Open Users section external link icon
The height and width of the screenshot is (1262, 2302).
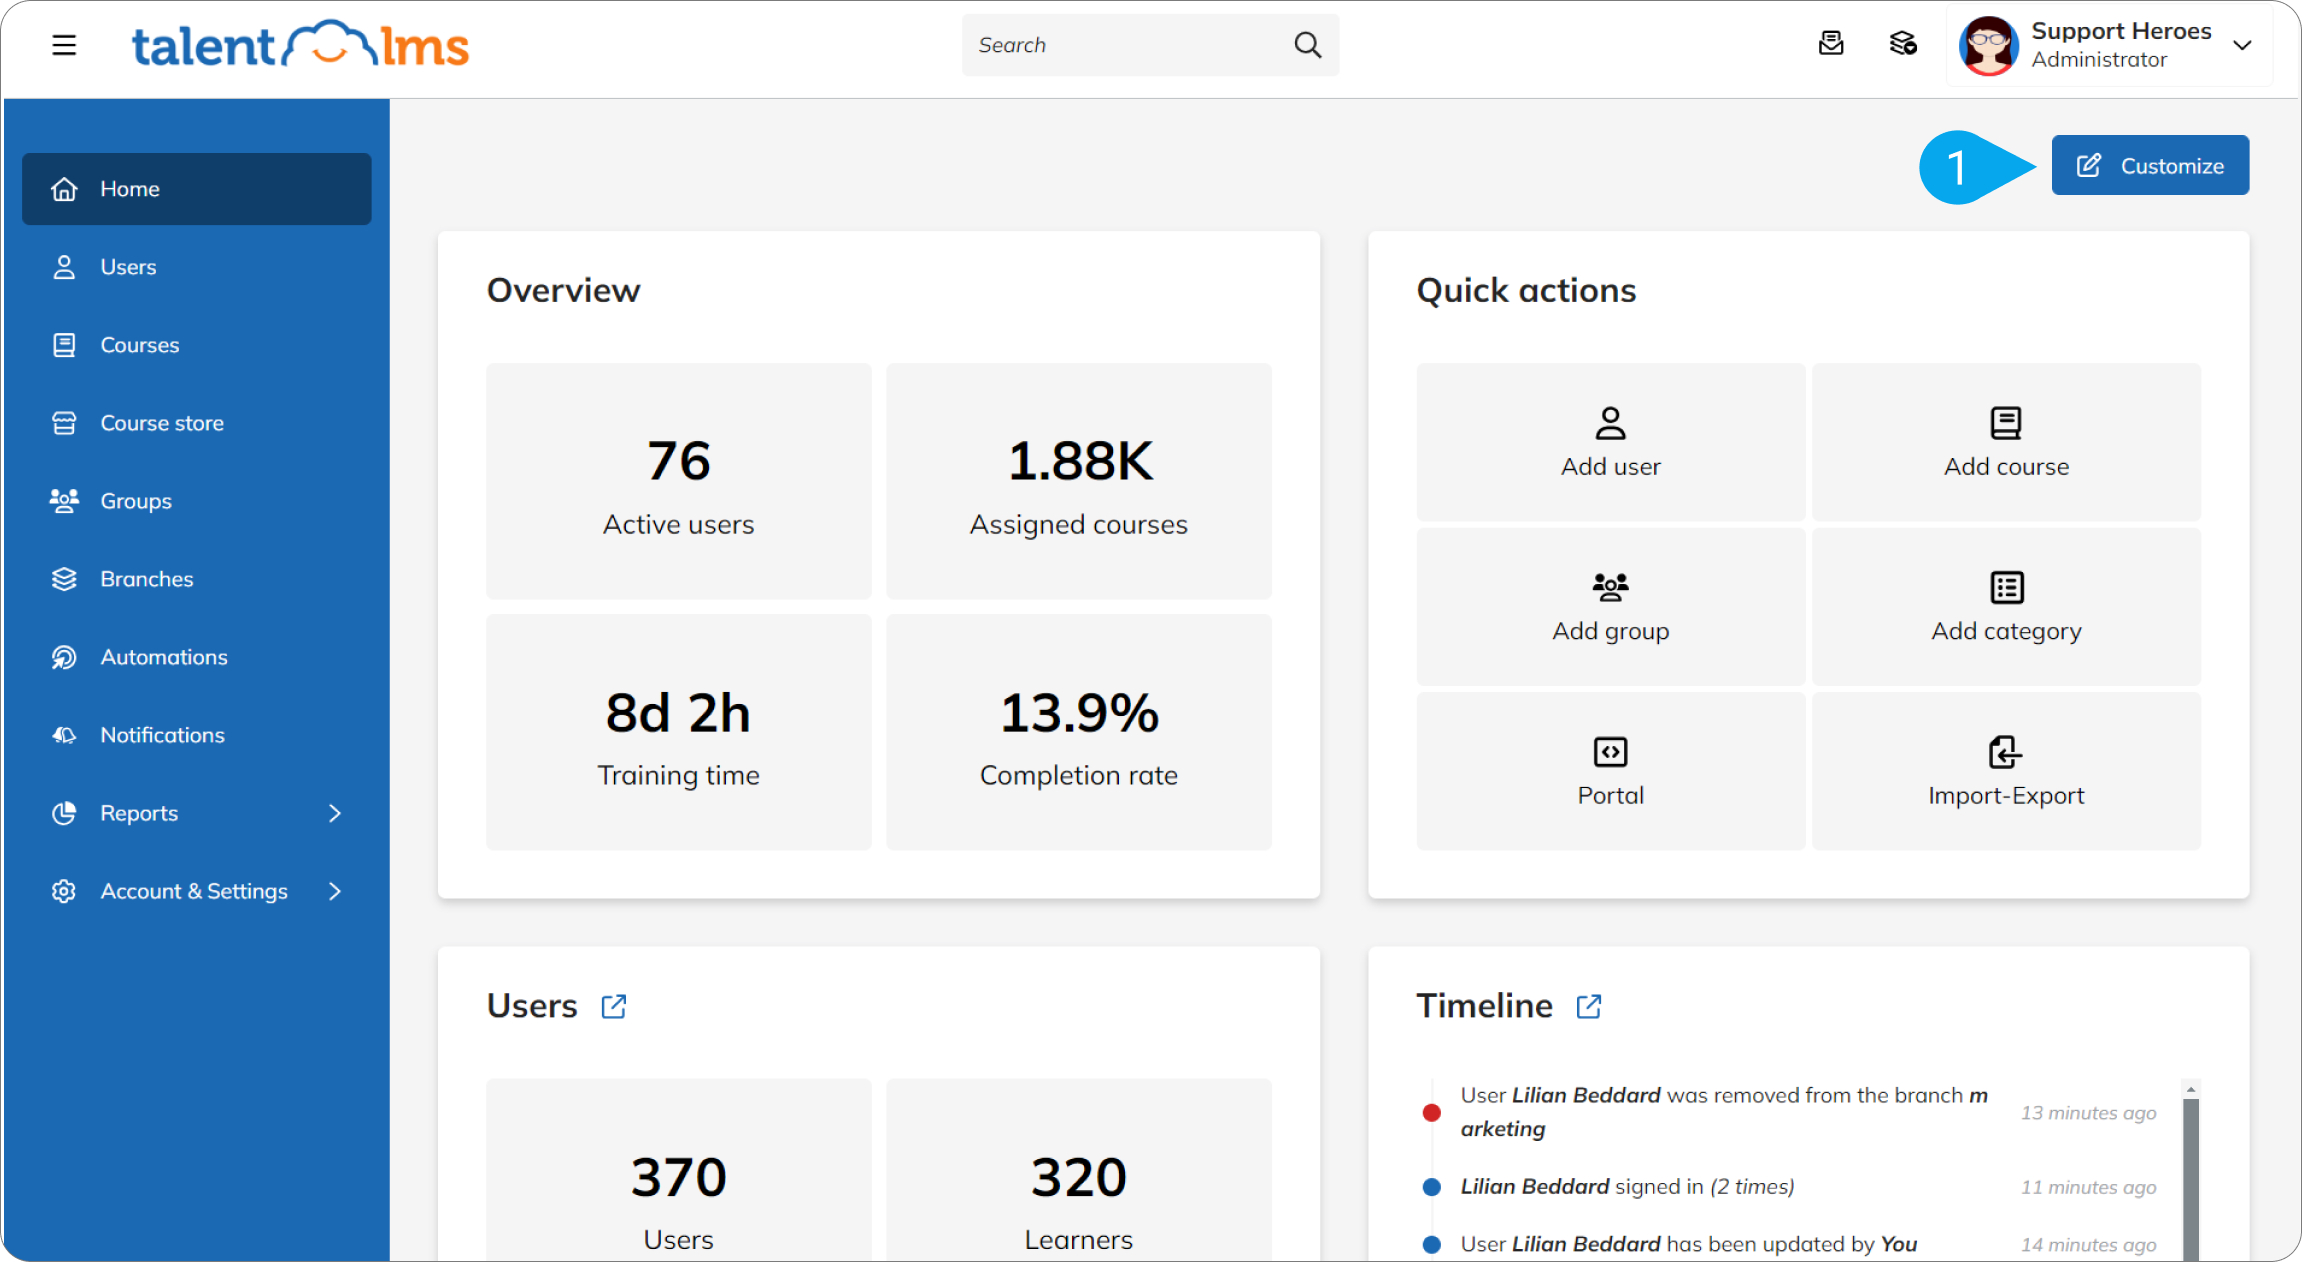[x=614, y=1006]
